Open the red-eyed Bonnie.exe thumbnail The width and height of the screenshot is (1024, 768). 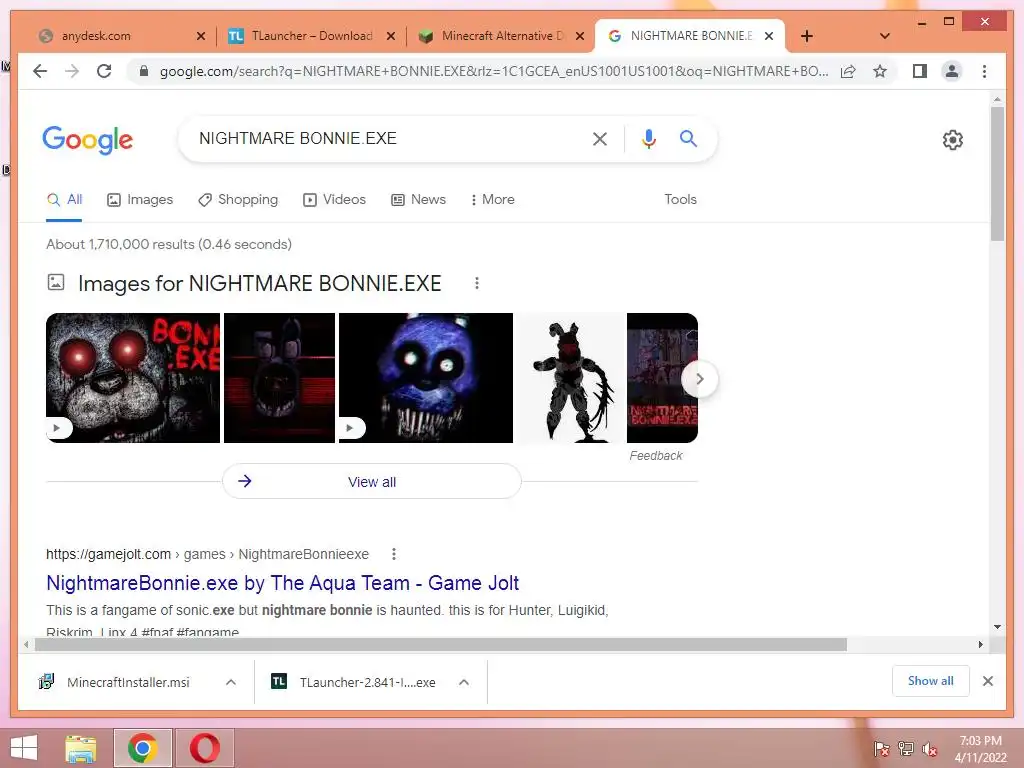(x=133, y=377)
